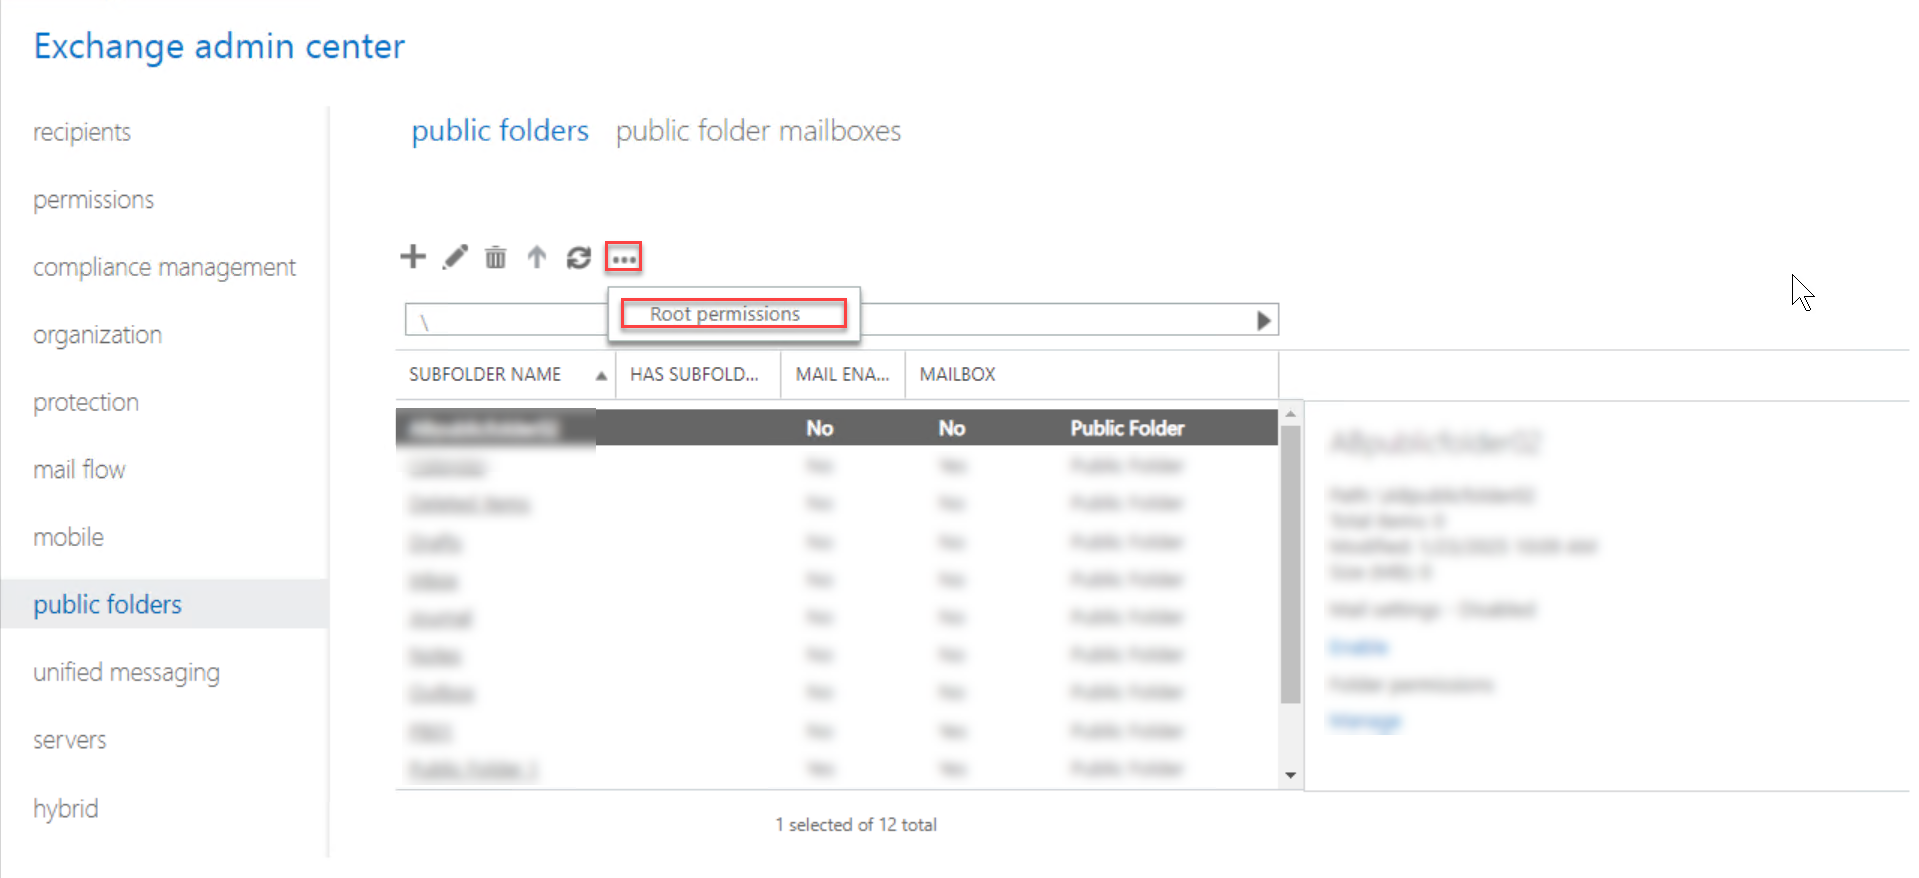This screenshot has width=1919, height=878.
Task: Click the arrow at path box end
Action: coord(1264,320)
